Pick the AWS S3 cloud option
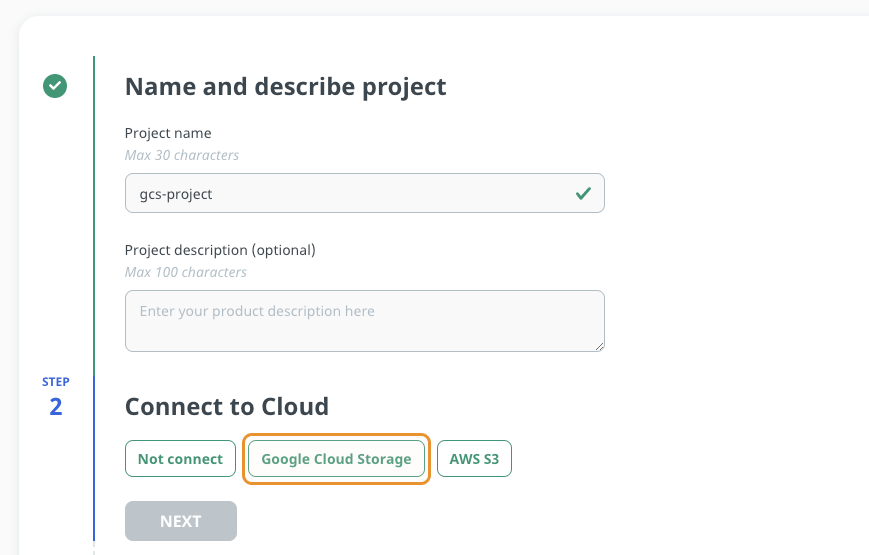Screen dimensions: 869x555 (x=474, y=459)
